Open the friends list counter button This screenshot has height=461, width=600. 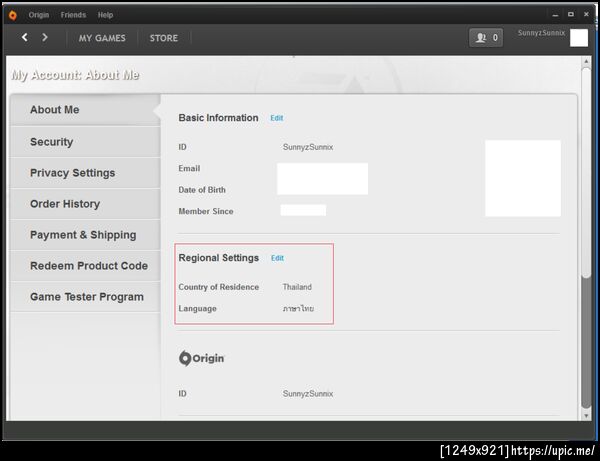tap(486, 37)
